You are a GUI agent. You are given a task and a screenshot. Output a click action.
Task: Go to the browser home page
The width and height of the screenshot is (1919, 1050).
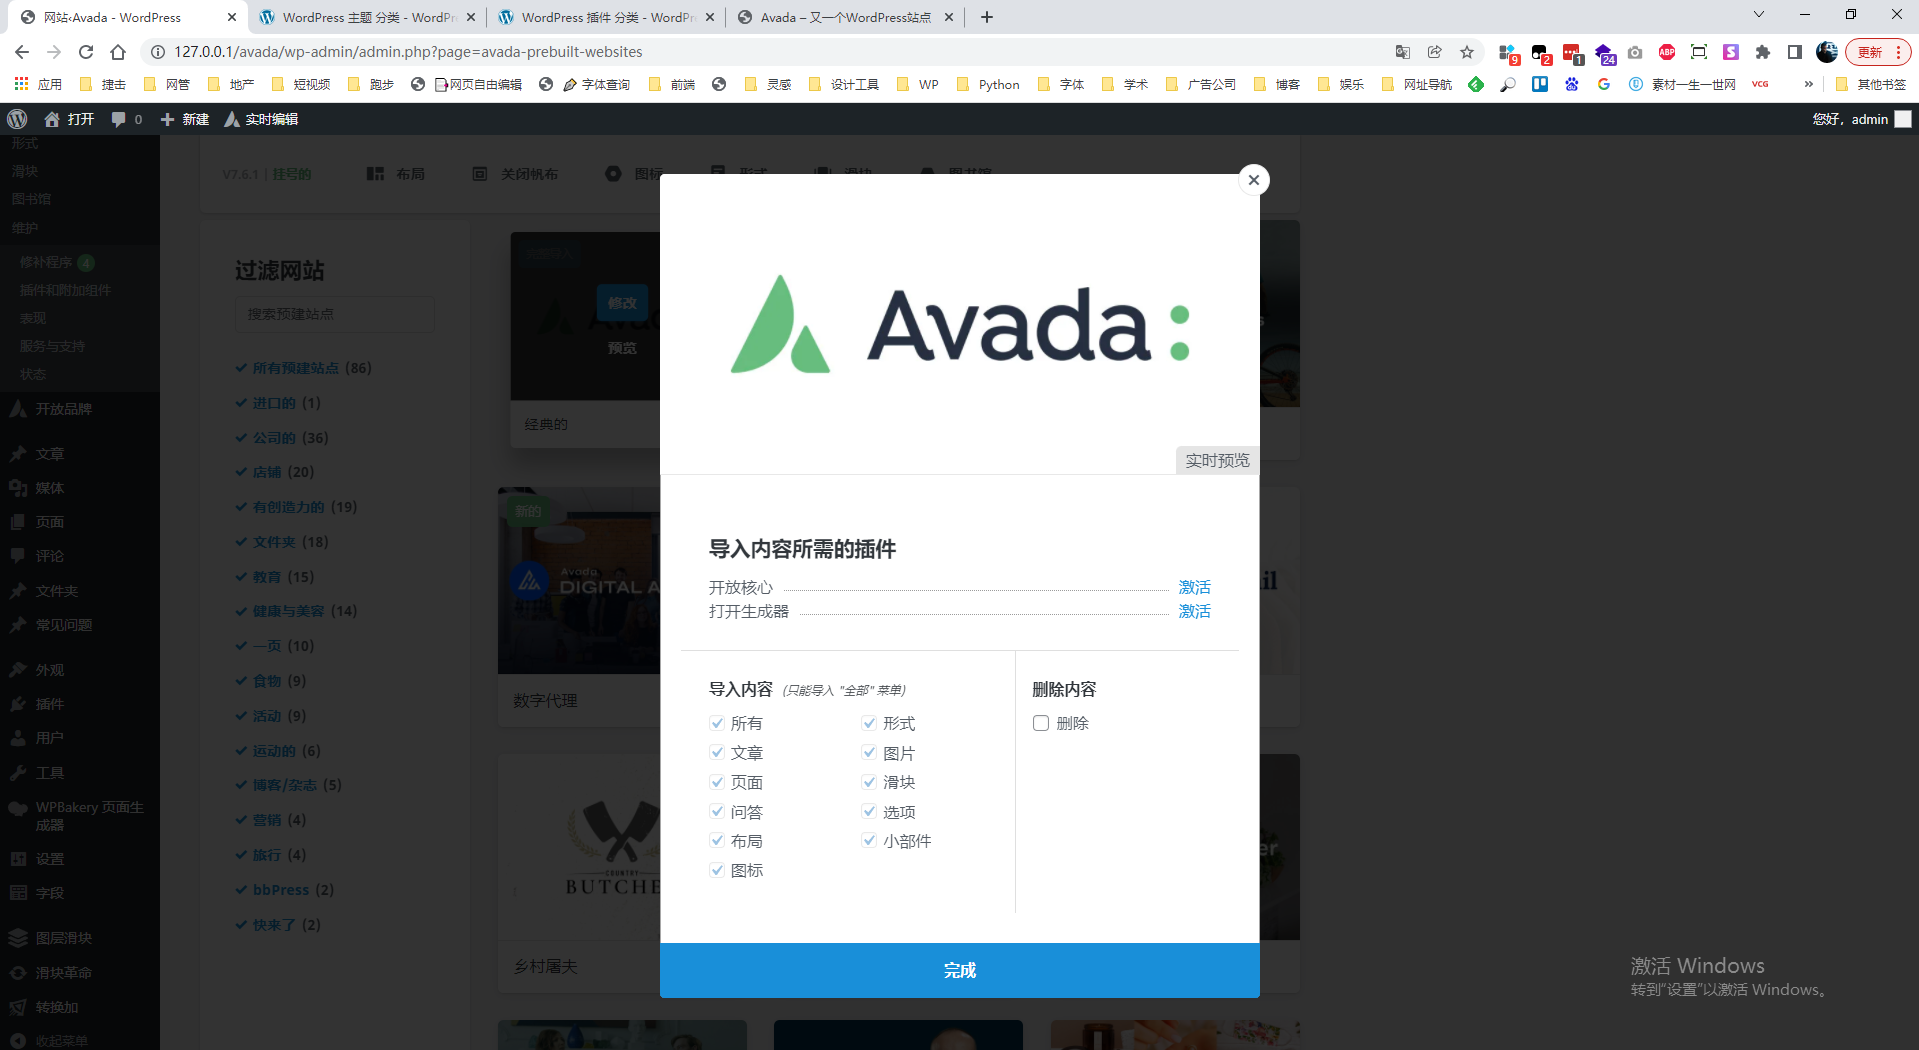click(118, 52)
